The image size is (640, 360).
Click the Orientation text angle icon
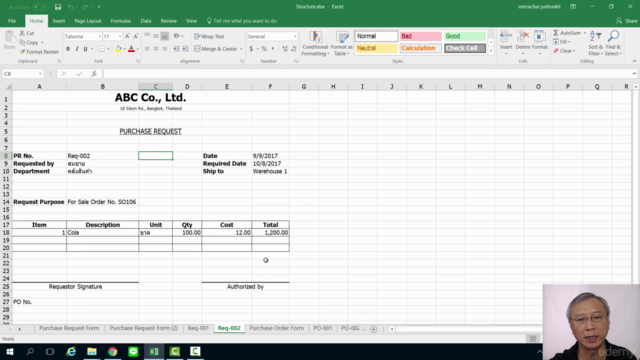(x=177, y=36)
